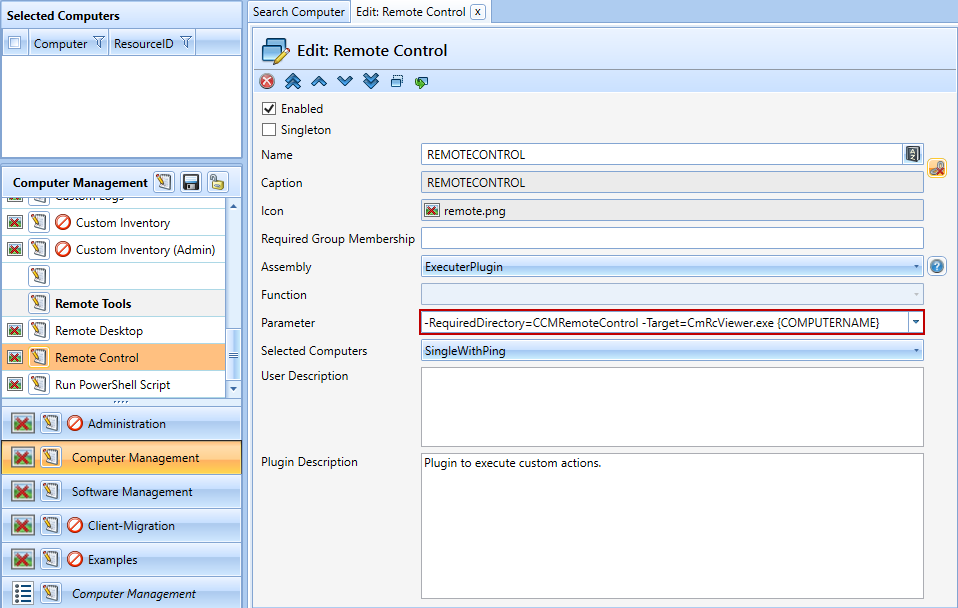Open the Selected Computers SingleWithPing dropdown
The height and width of the screenshot is (608, 958).
[672, 351]
